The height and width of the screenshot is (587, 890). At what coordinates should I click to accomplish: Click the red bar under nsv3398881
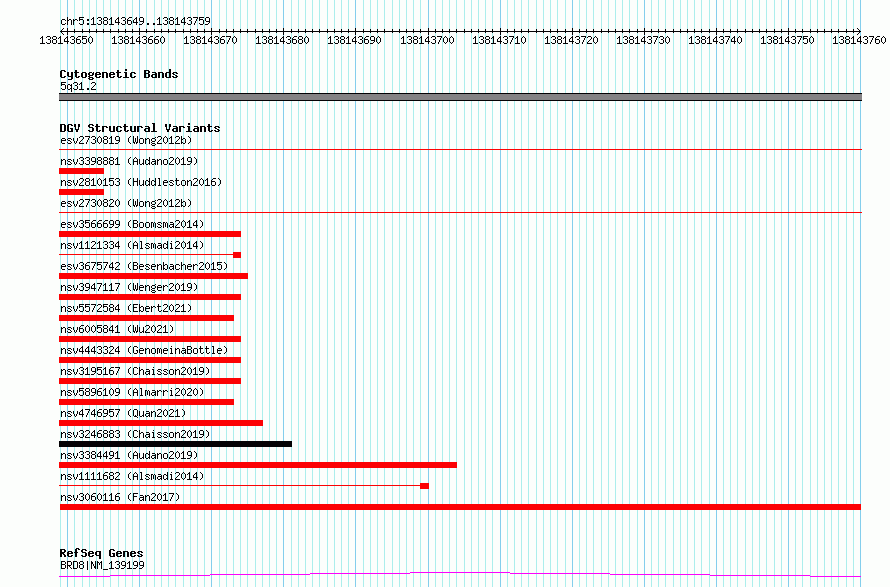(x=81, y=171)
